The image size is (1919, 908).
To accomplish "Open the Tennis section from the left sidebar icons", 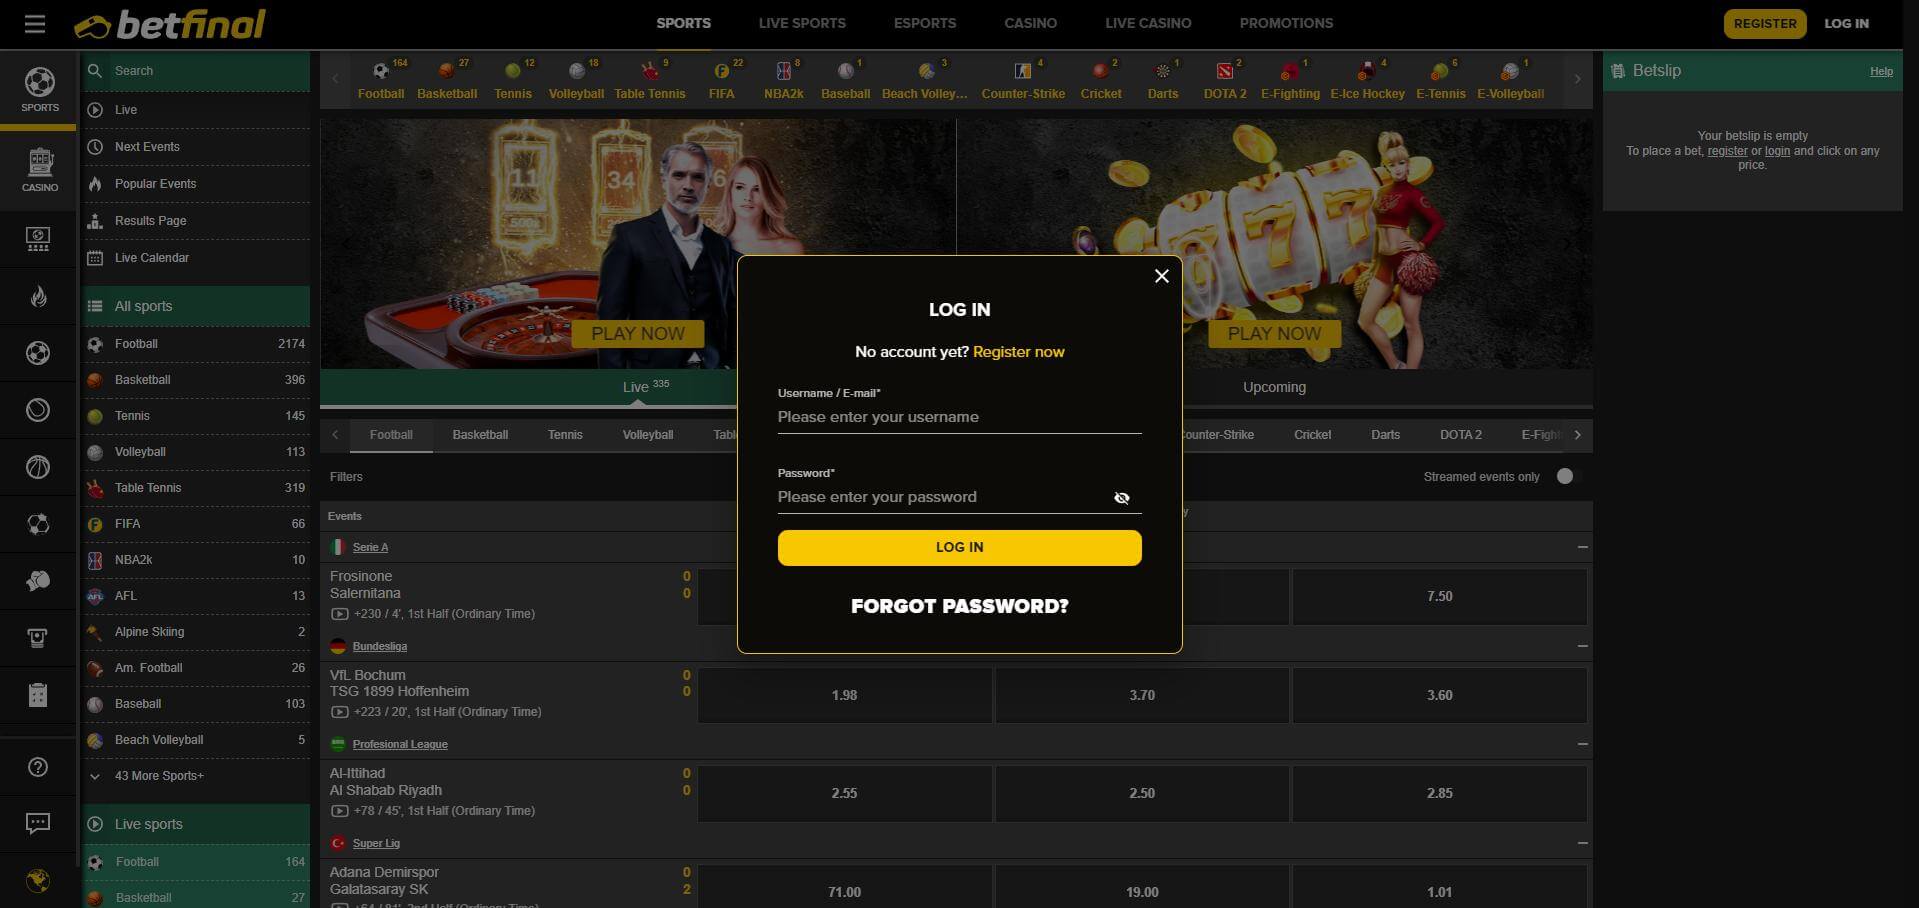I will (x=38, y=410).
